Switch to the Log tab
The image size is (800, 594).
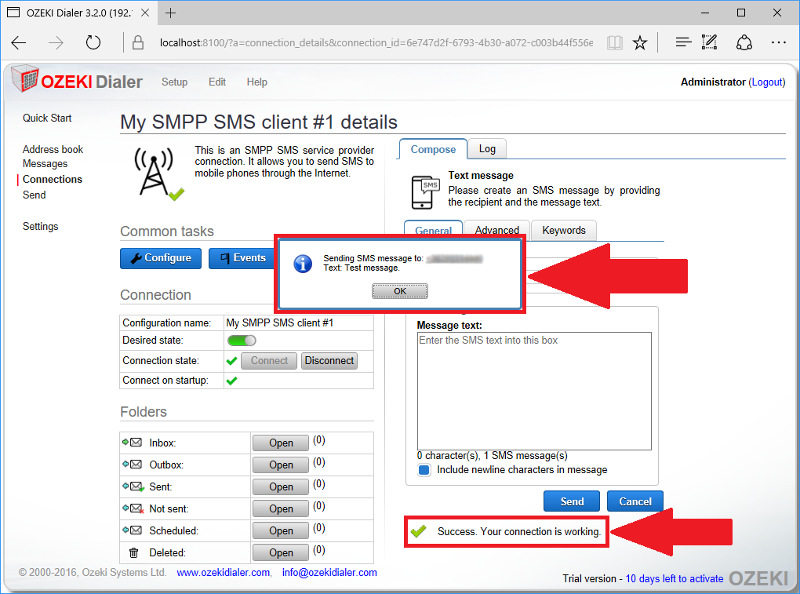point(487,149)
